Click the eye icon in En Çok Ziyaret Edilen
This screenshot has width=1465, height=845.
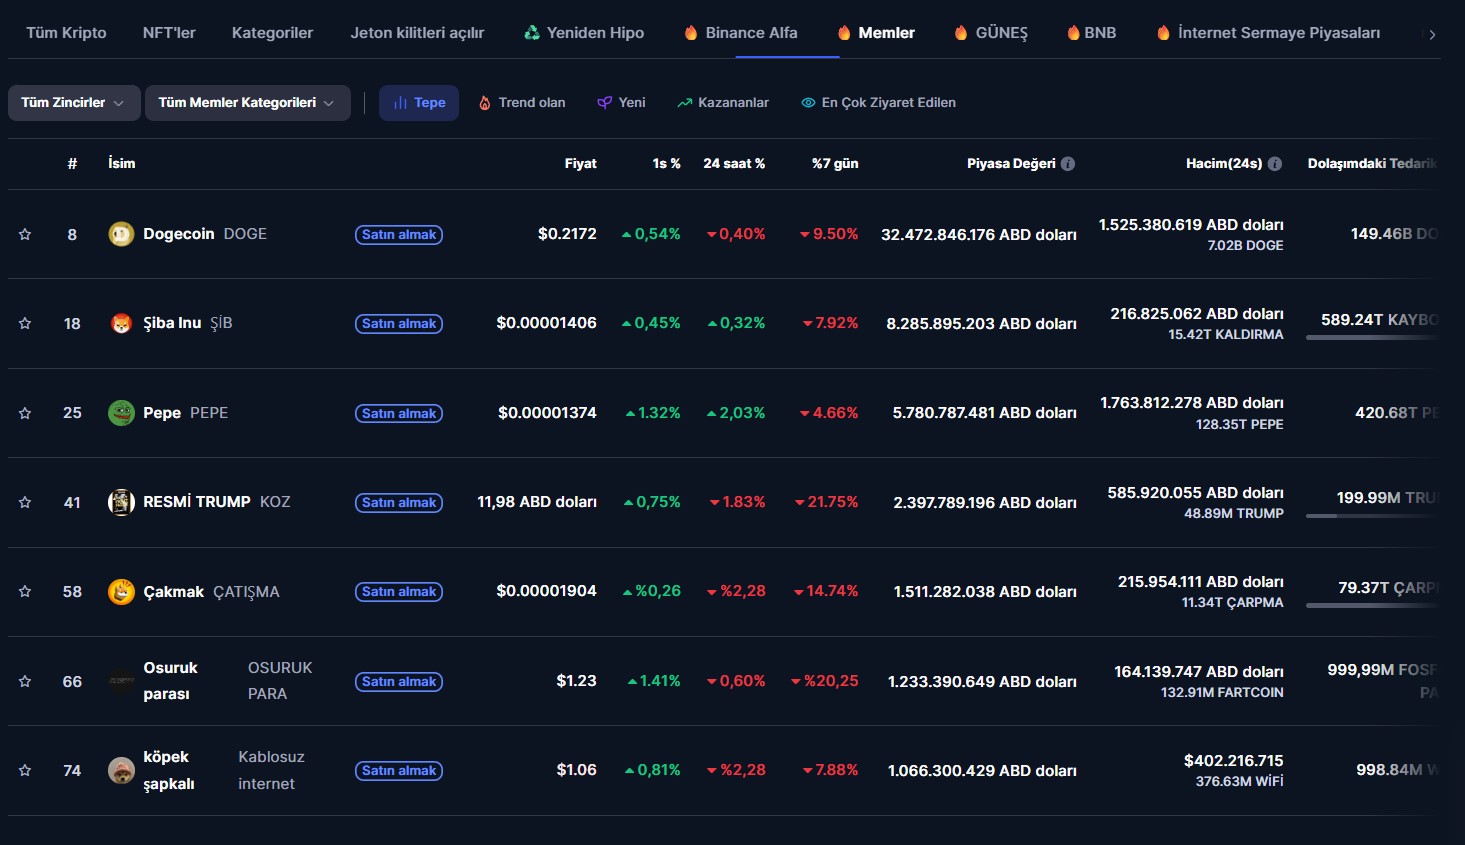(808, 103)
